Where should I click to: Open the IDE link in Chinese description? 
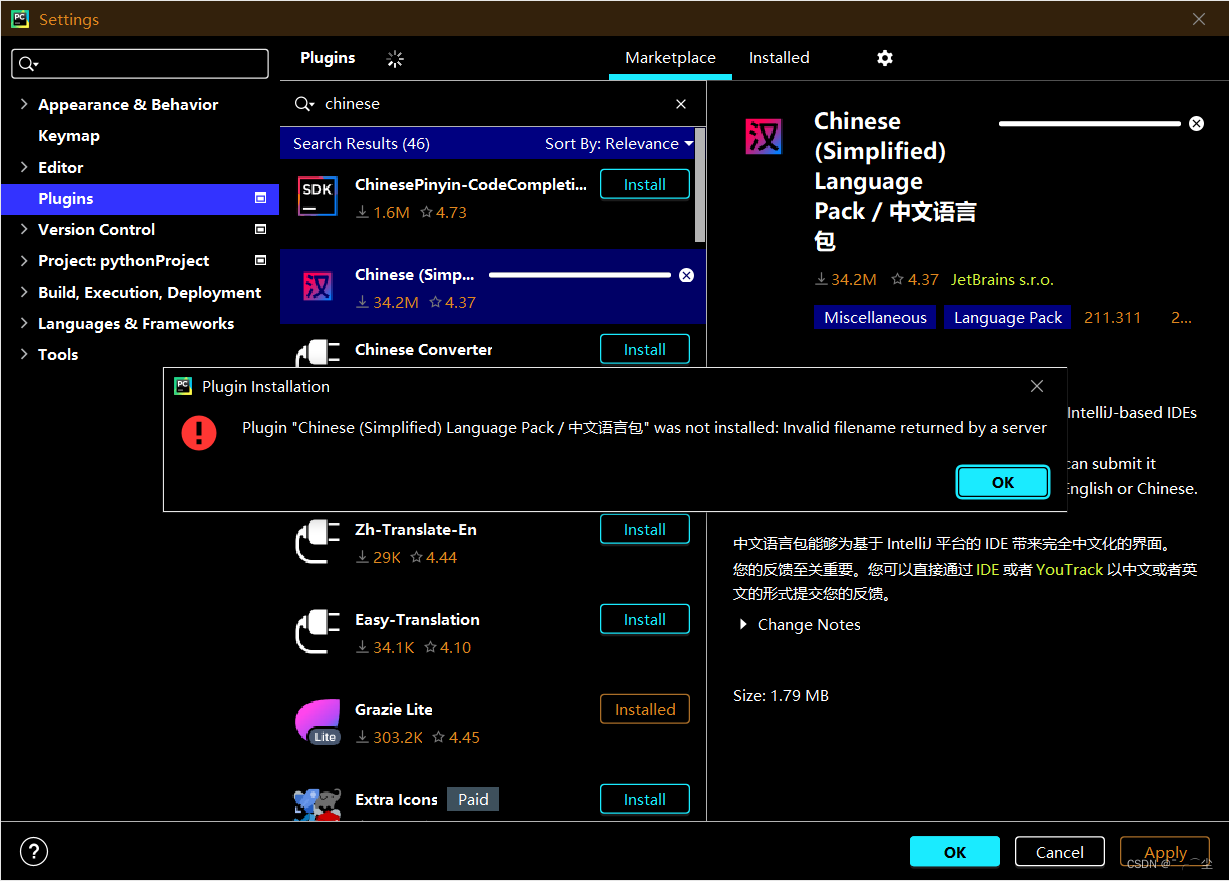pyautogui.click(x=988, y=568)
